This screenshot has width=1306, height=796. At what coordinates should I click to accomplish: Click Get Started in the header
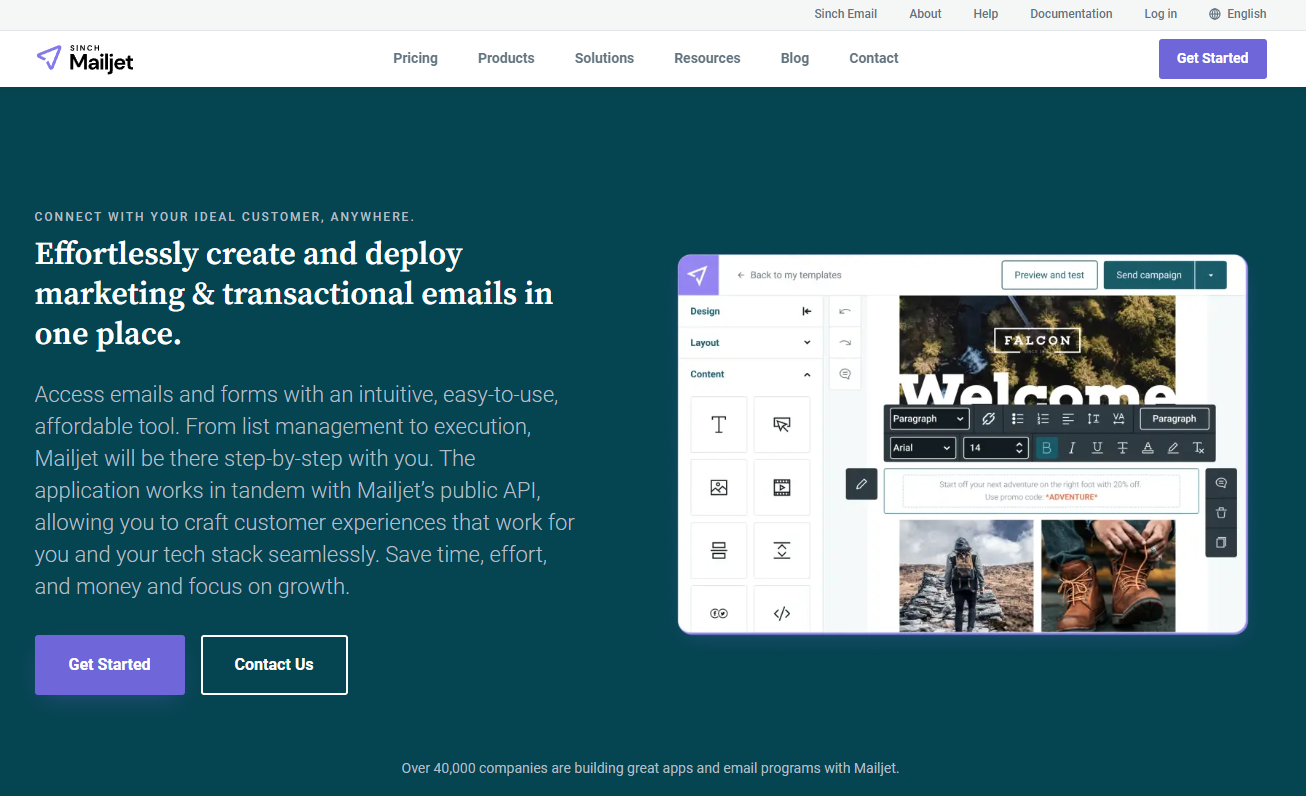tap(1212, 58)
